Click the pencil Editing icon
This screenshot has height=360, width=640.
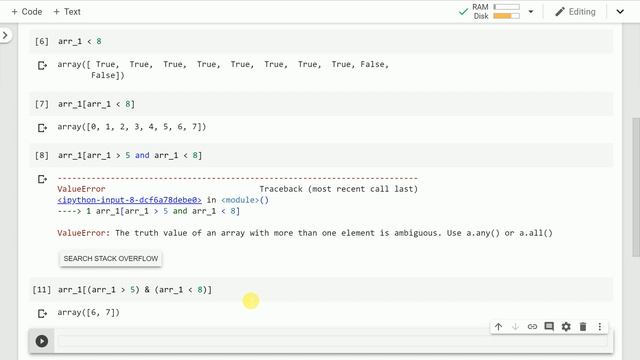click(x=560, y=12)
